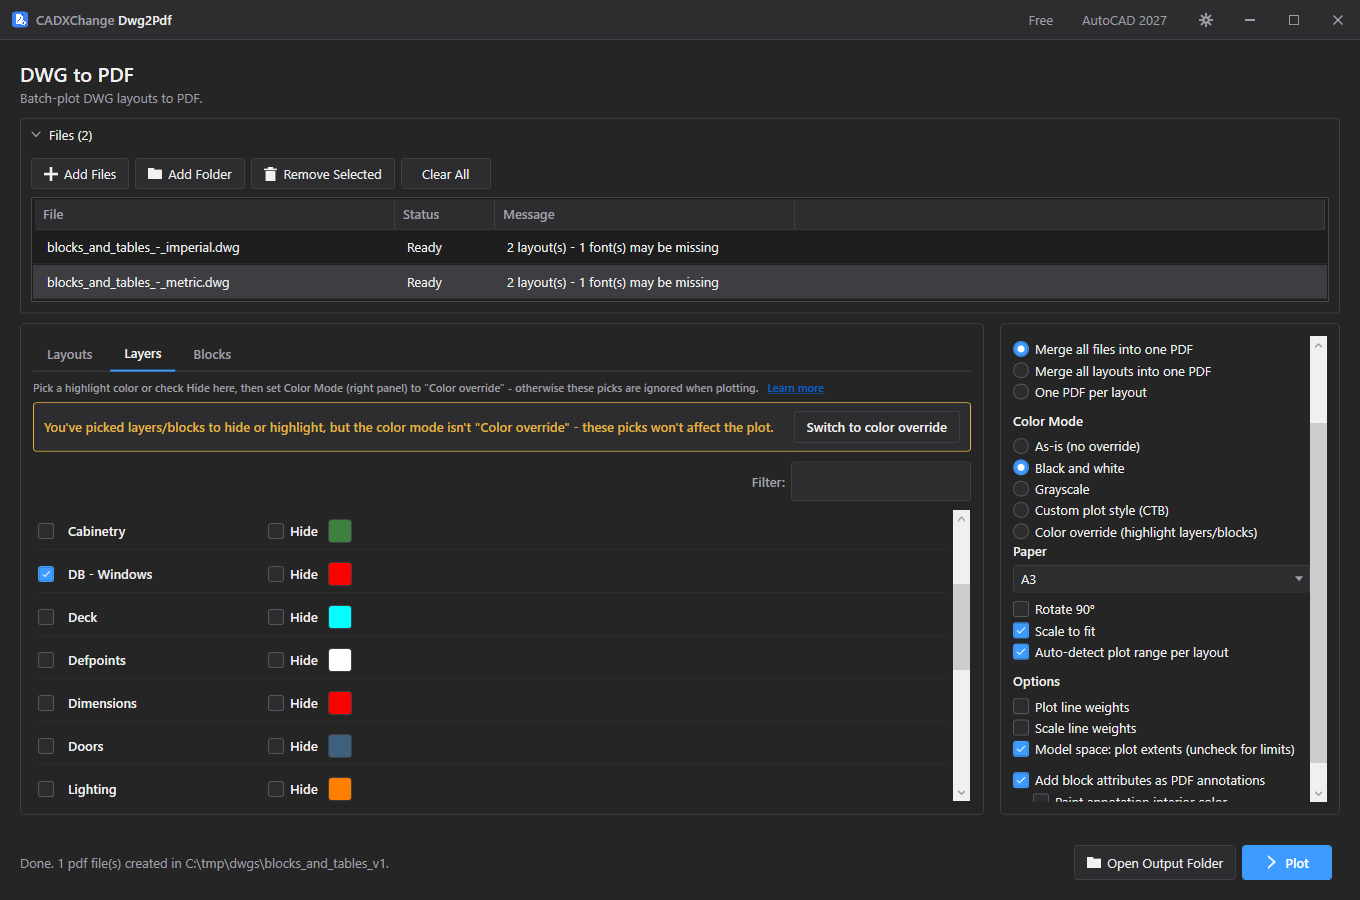Click the Add Folder button
This screenshot has height=900, width=1360.
tap(190, 174)
